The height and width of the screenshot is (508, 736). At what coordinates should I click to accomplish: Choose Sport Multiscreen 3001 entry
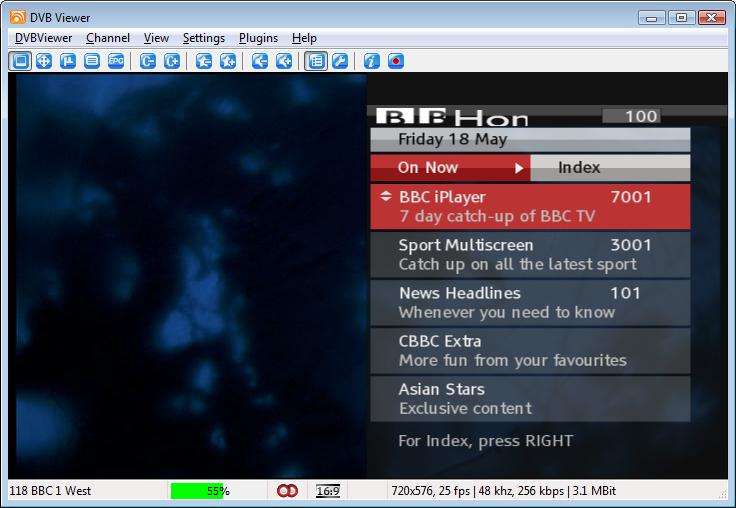(530, 254)
